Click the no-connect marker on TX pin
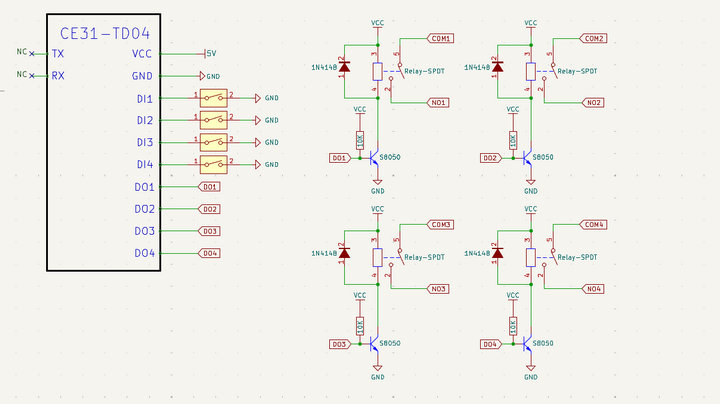 32,53
